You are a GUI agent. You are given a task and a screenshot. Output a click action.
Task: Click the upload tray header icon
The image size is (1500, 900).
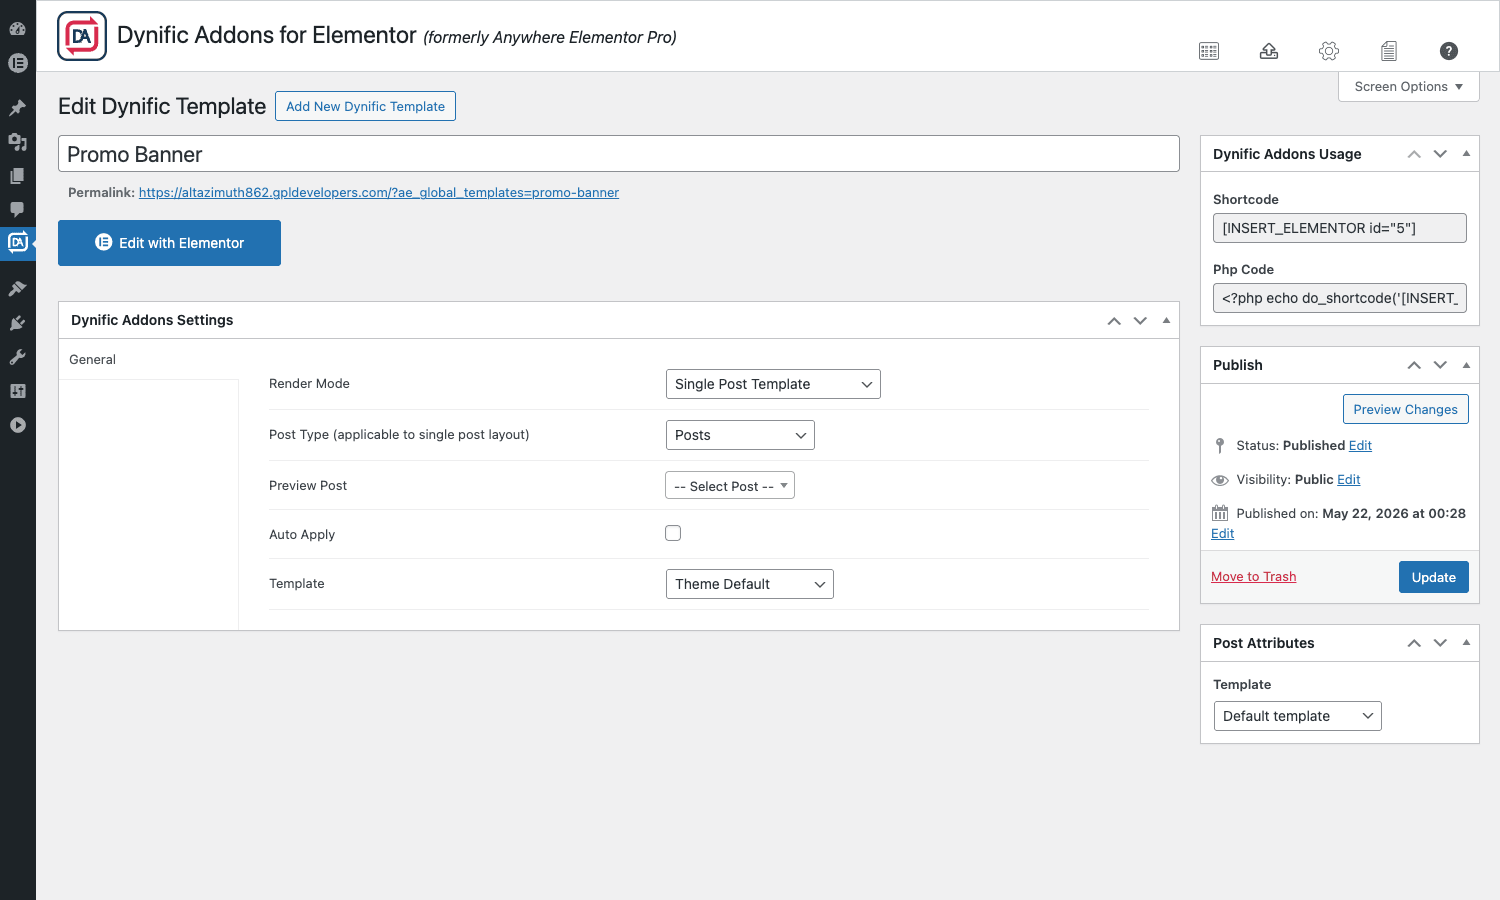click(1269, 51)
